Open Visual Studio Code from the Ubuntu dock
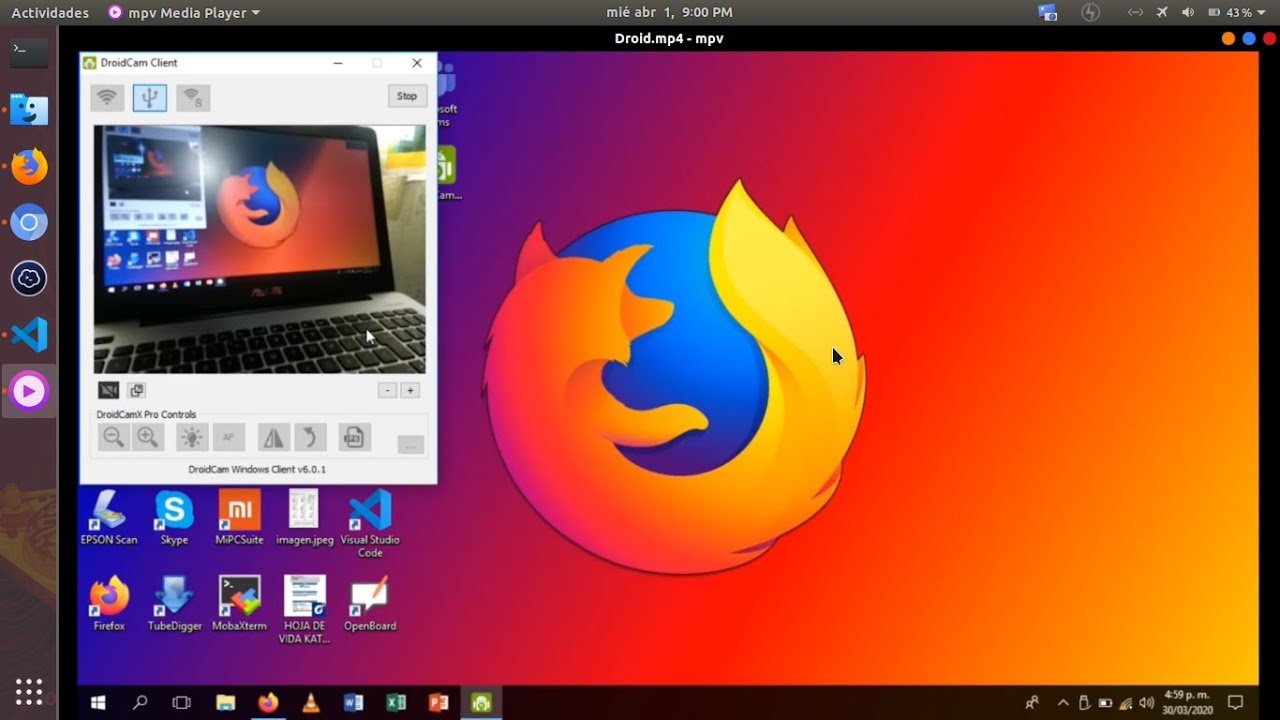1280x720 pixels. pos(29,334)
